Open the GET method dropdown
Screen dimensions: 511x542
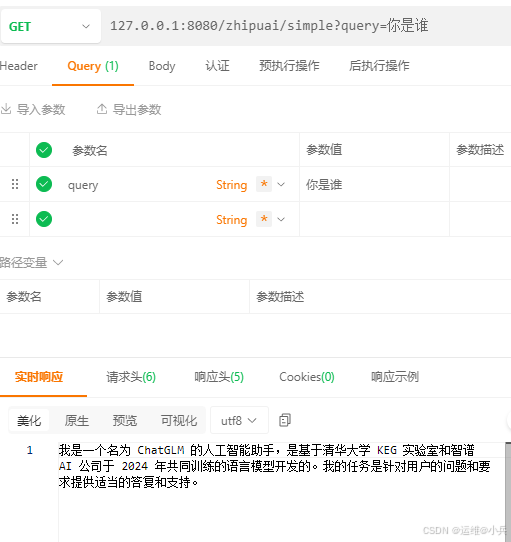[51, 26]
